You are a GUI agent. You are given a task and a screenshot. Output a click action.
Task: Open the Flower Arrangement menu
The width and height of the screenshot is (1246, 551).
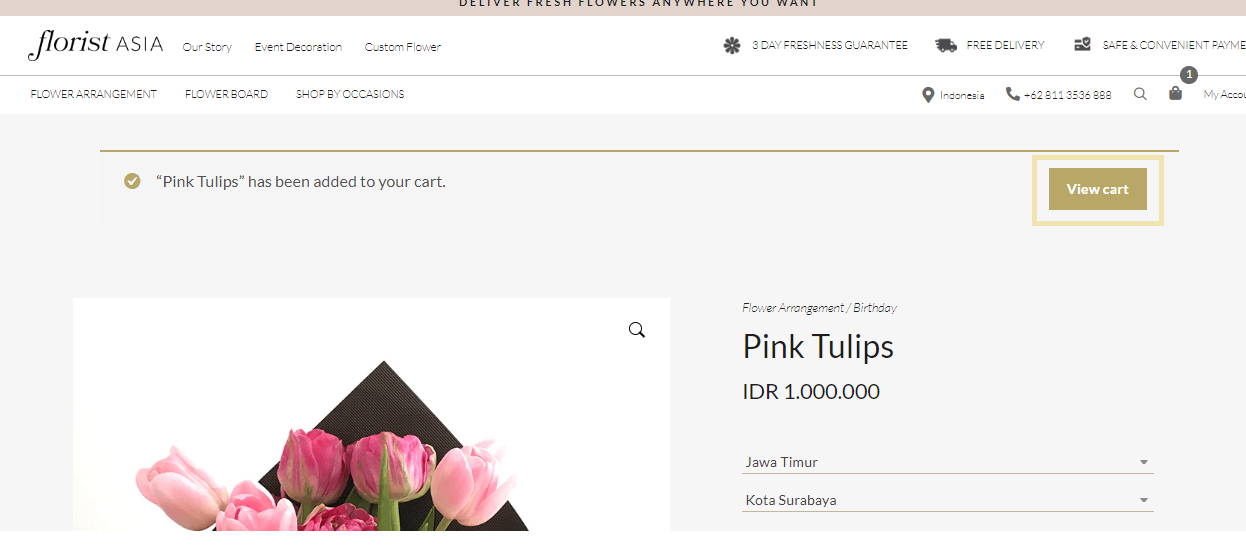click(94, 94)
